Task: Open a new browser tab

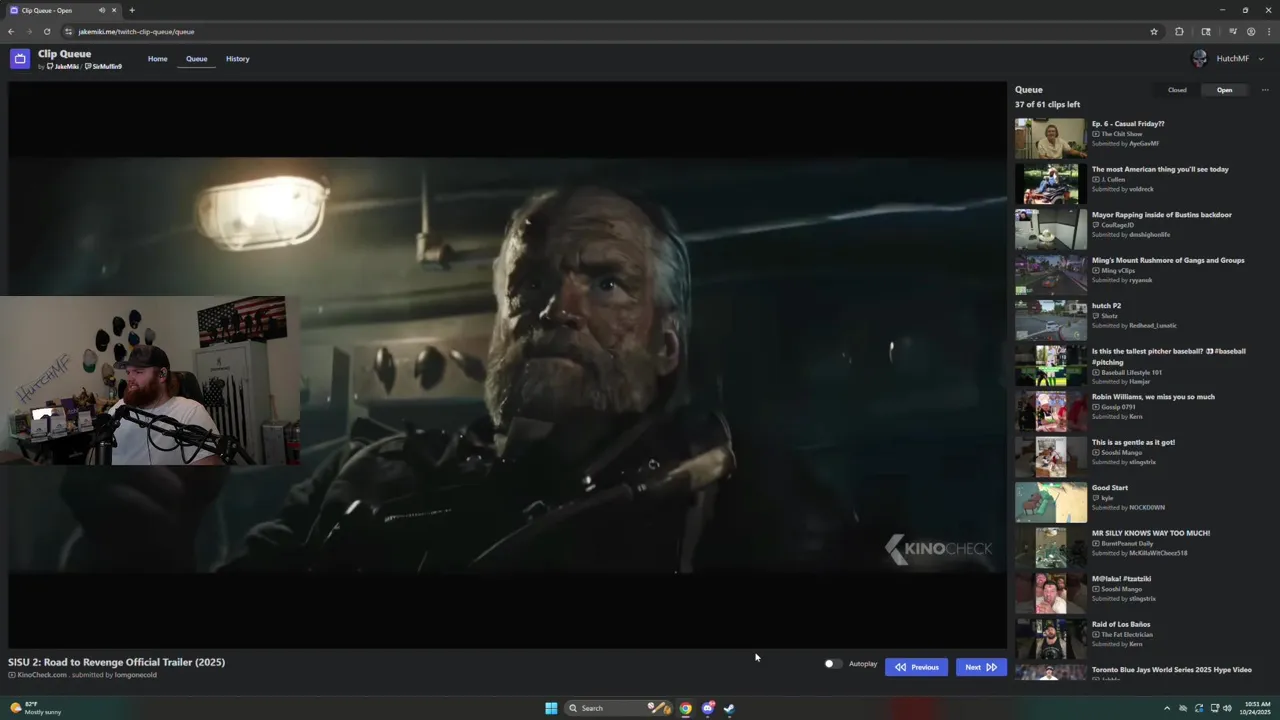Action: tap(132, 10)
